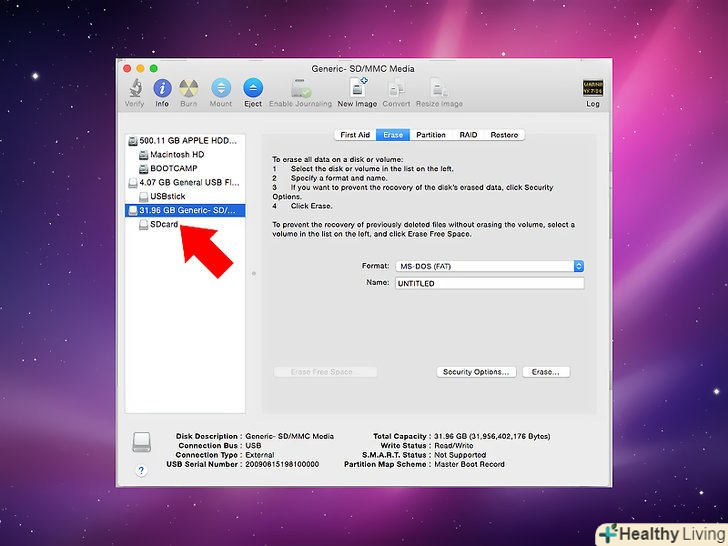Select the 31.96 GB Generic- SD disk
This screenshot has height=546, width=728.
(x=185, y=210)
